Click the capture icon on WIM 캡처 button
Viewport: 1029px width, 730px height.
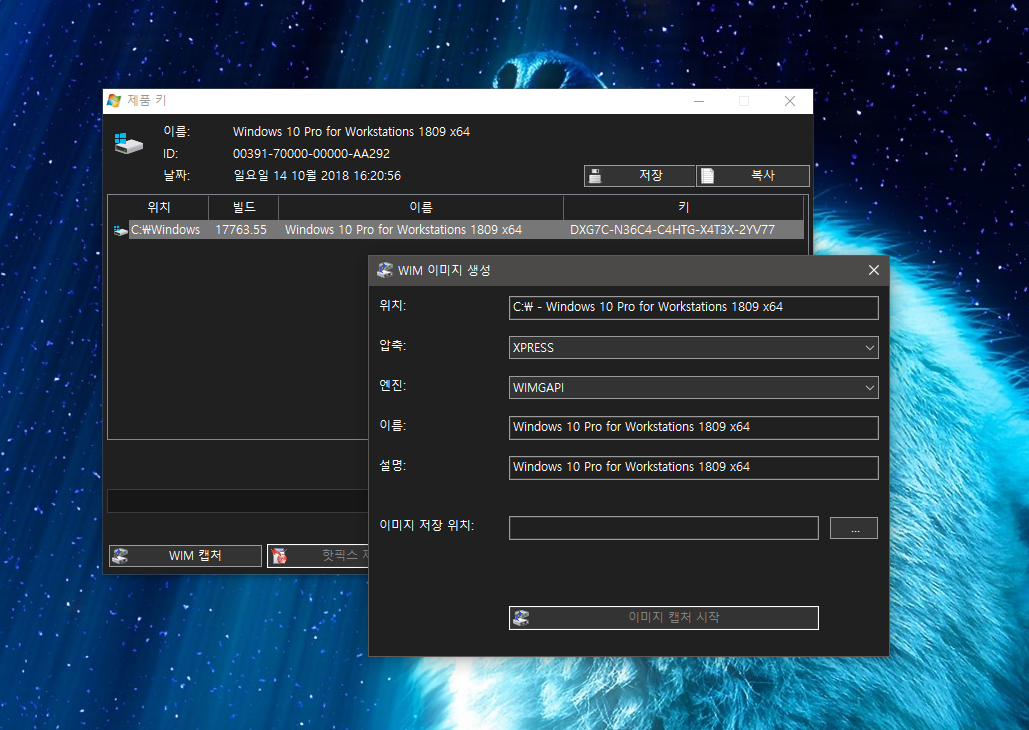point(120,556)
